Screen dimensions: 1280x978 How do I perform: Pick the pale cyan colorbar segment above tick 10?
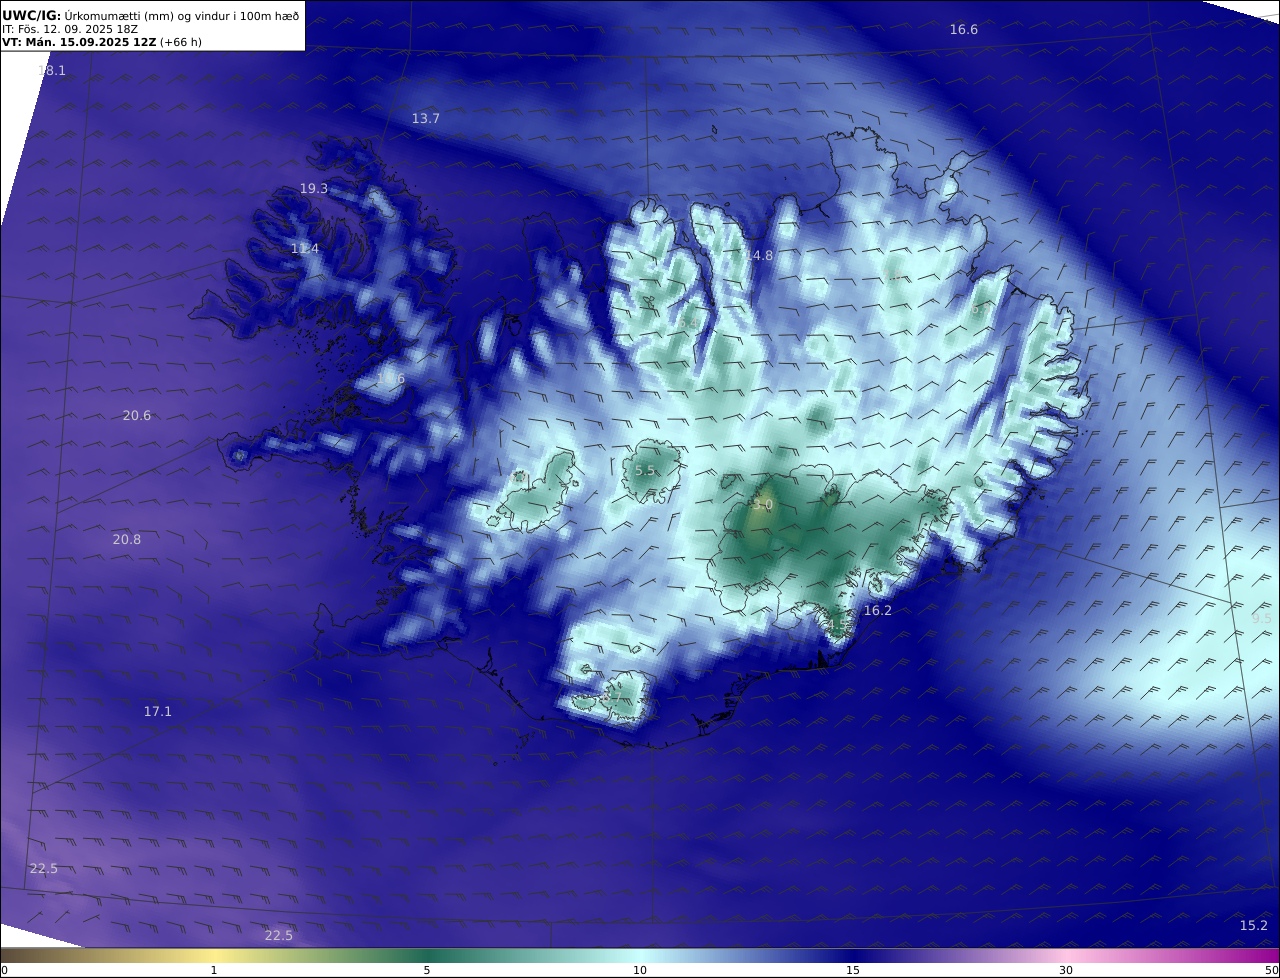coord(640,955)
